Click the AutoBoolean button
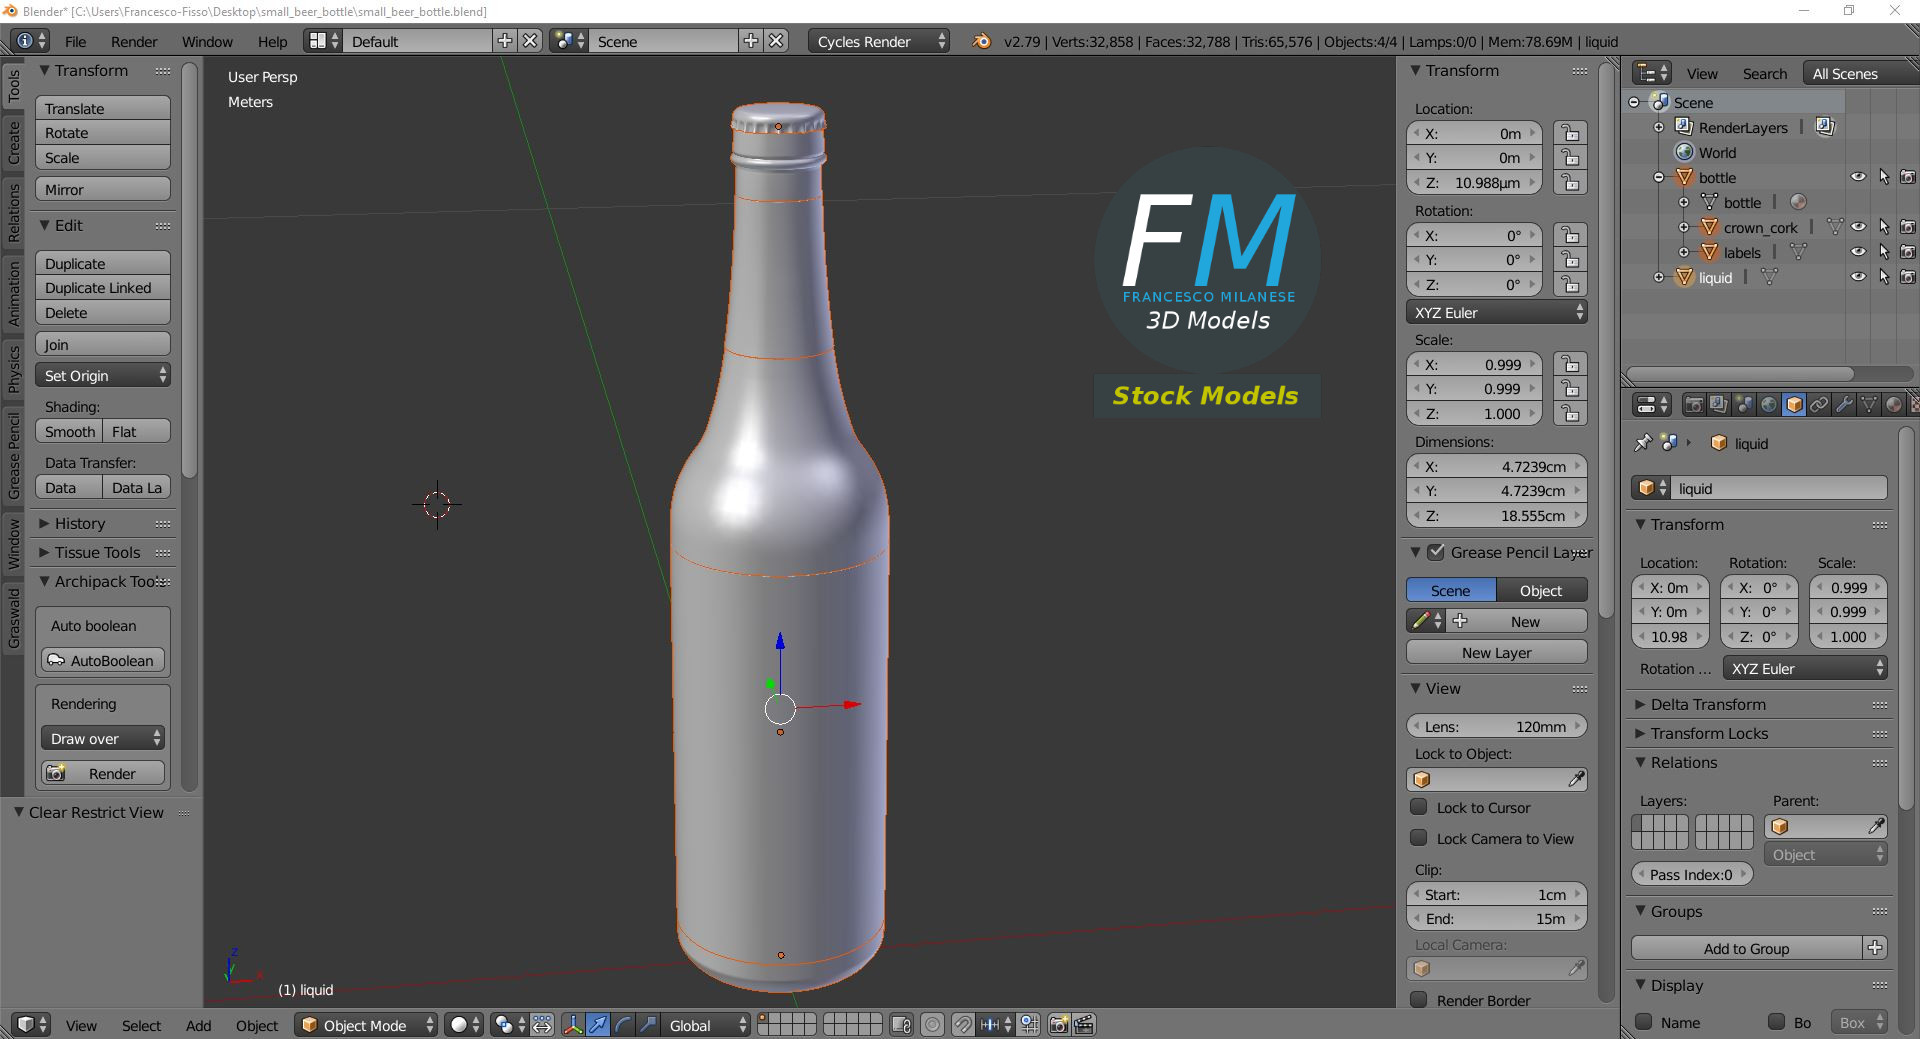The width and height of the screenshot is (1920, 1039). click(103, 660)
